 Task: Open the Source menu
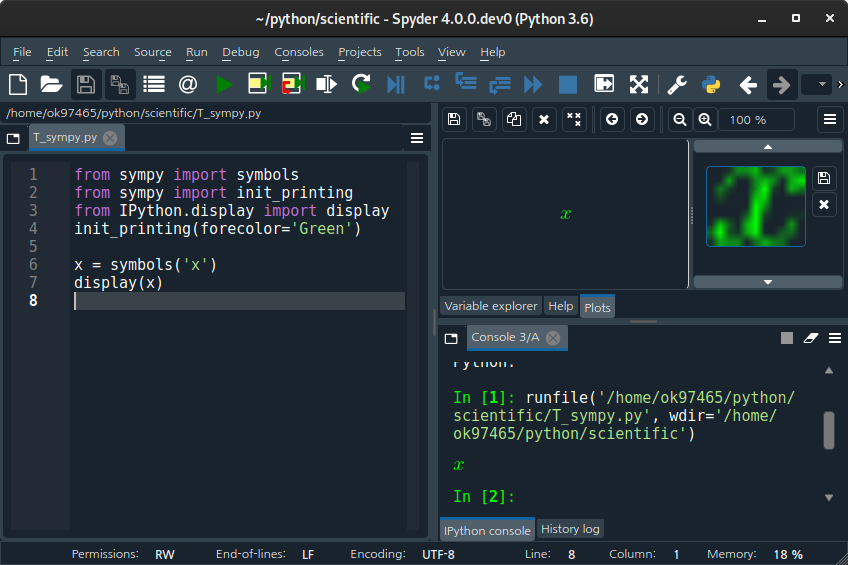(x=153, y=52)
